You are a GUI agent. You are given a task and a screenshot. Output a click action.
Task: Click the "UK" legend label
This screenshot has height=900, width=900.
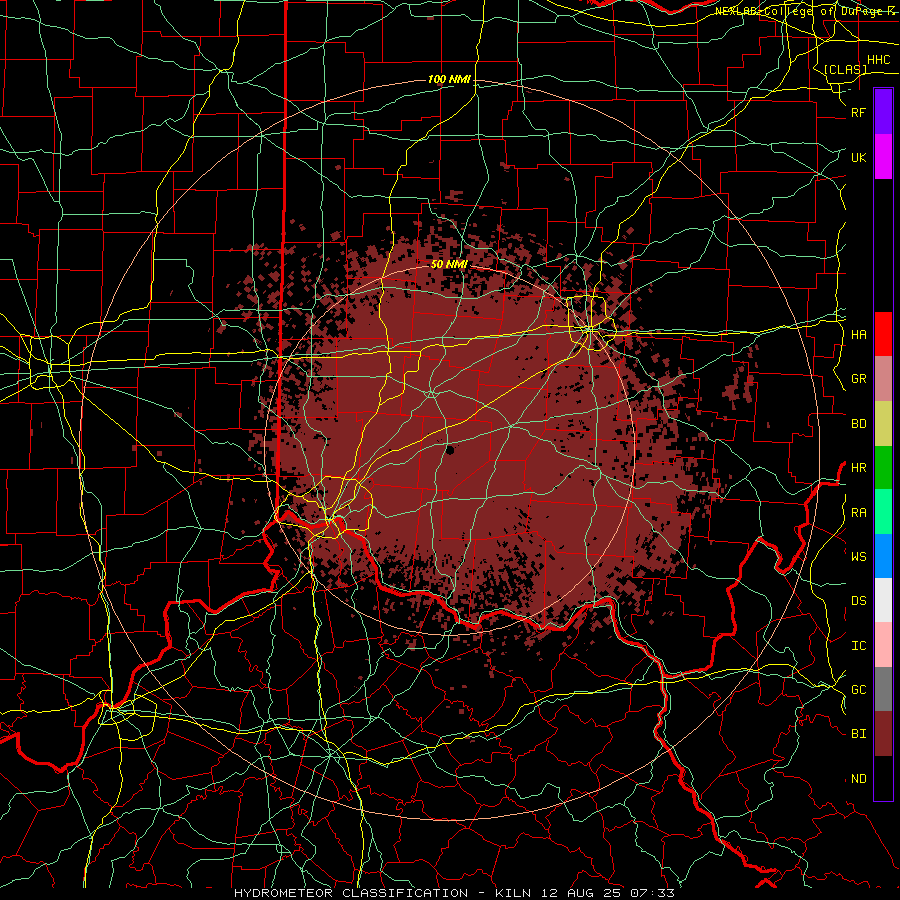[858, 157]
